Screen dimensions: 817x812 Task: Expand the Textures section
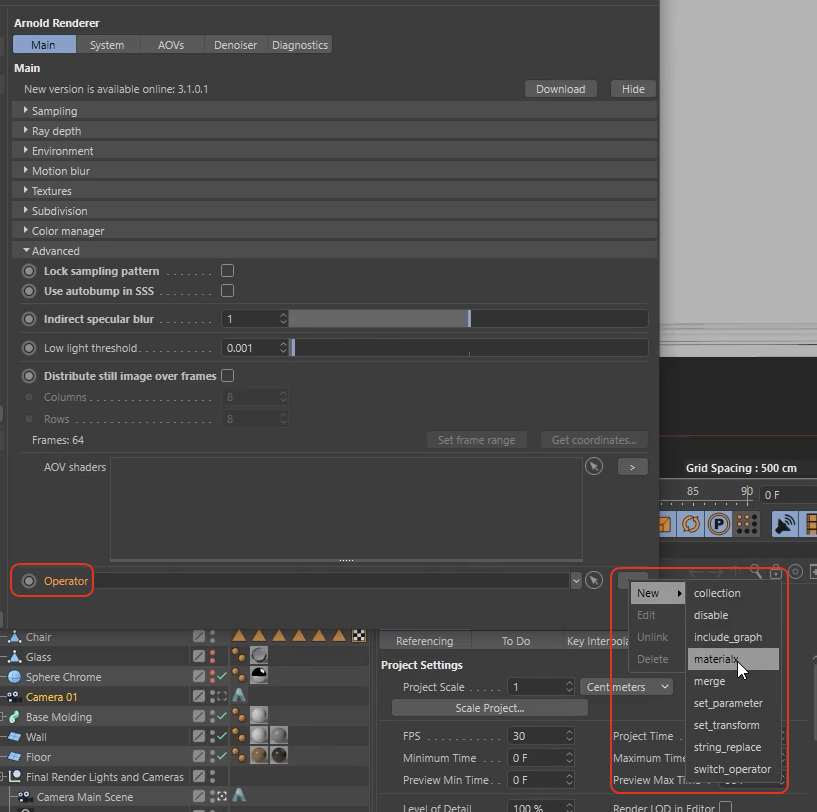(x=334, y=191)
